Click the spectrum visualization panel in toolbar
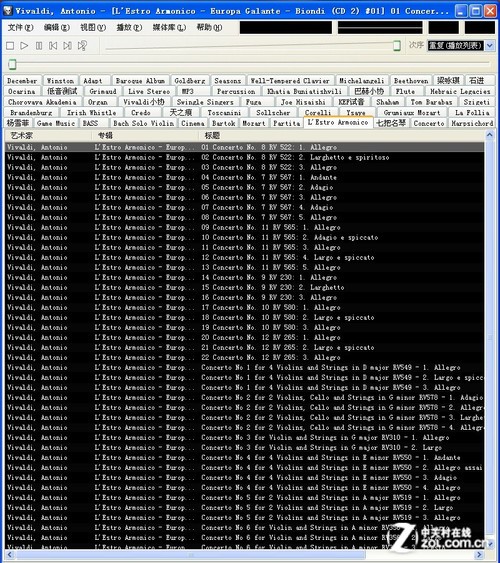Image resolution: width=500 pixels, height=563 pixels. click(286, 28)
